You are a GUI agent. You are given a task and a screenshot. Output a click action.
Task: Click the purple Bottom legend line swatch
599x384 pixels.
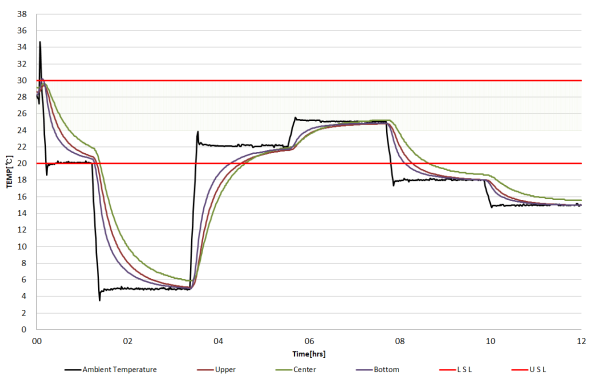coord(364,370)
